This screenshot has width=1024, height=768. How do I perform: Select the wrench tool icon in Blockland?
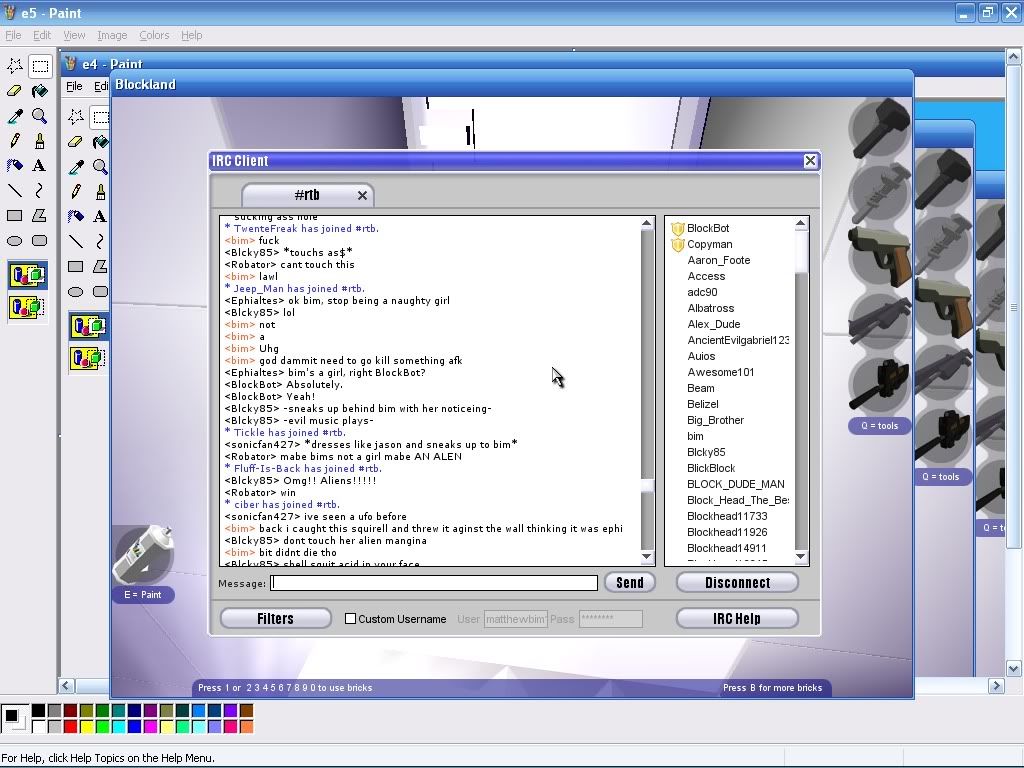880,193
